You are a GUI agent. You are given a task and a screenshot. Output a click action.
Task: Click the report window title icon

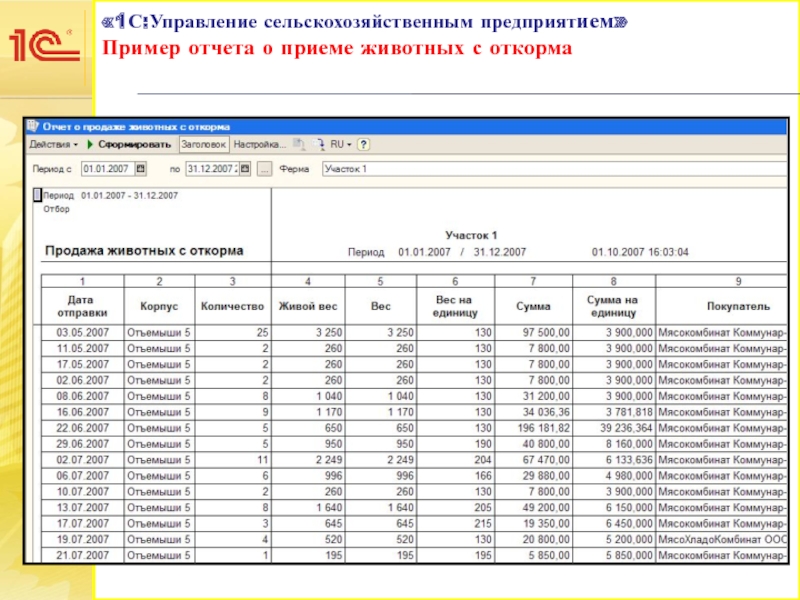pos(33,126)
